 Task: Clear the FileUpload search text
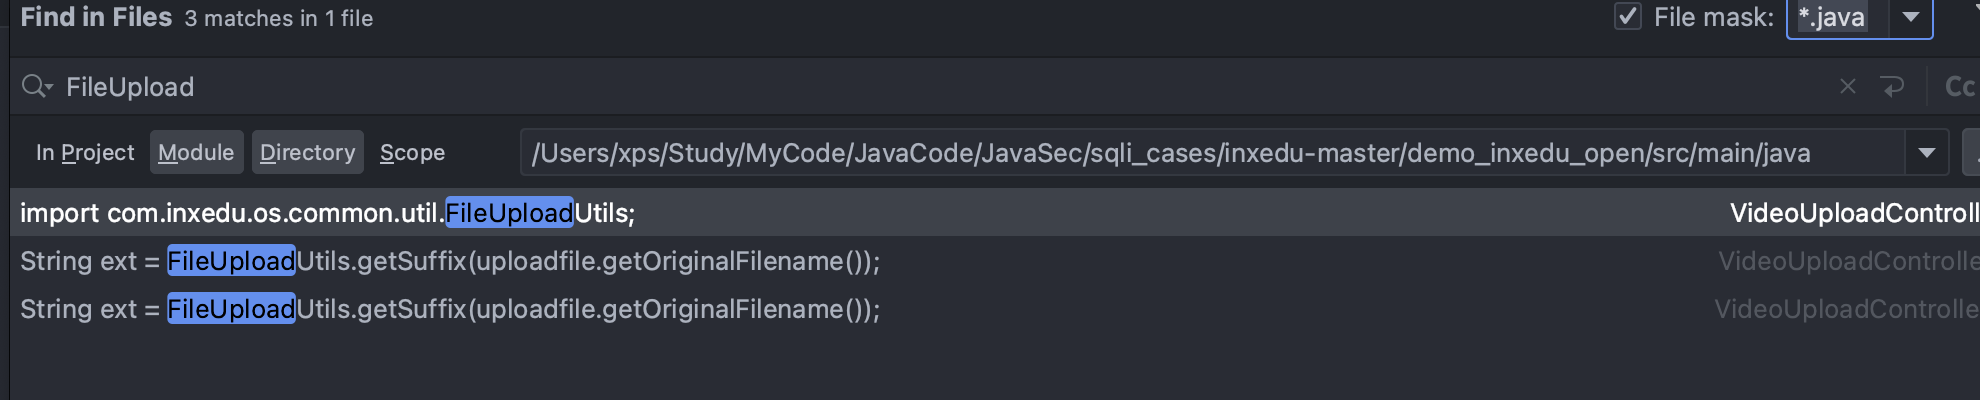click(1847, 87)
